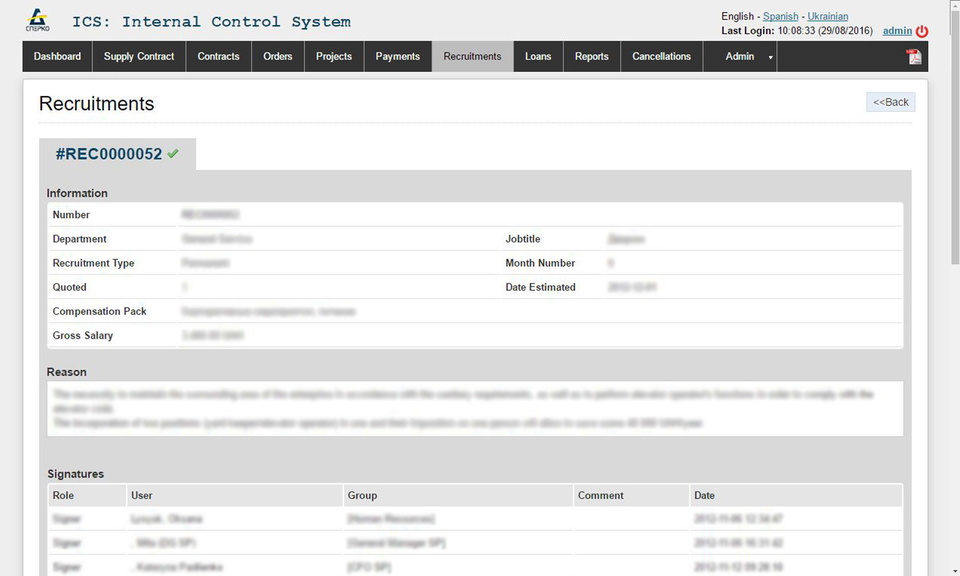Click the СПЕРКО company logo

[38, 20]
